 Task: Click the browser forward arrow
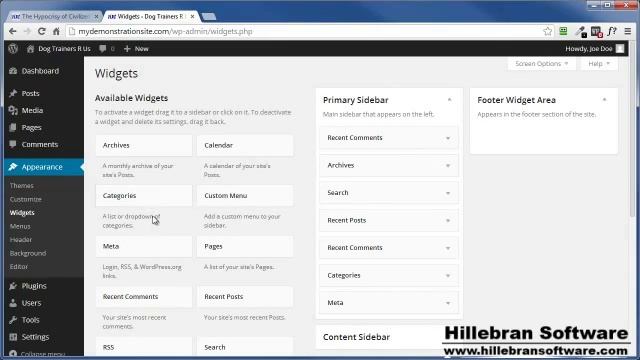point(27,31)
